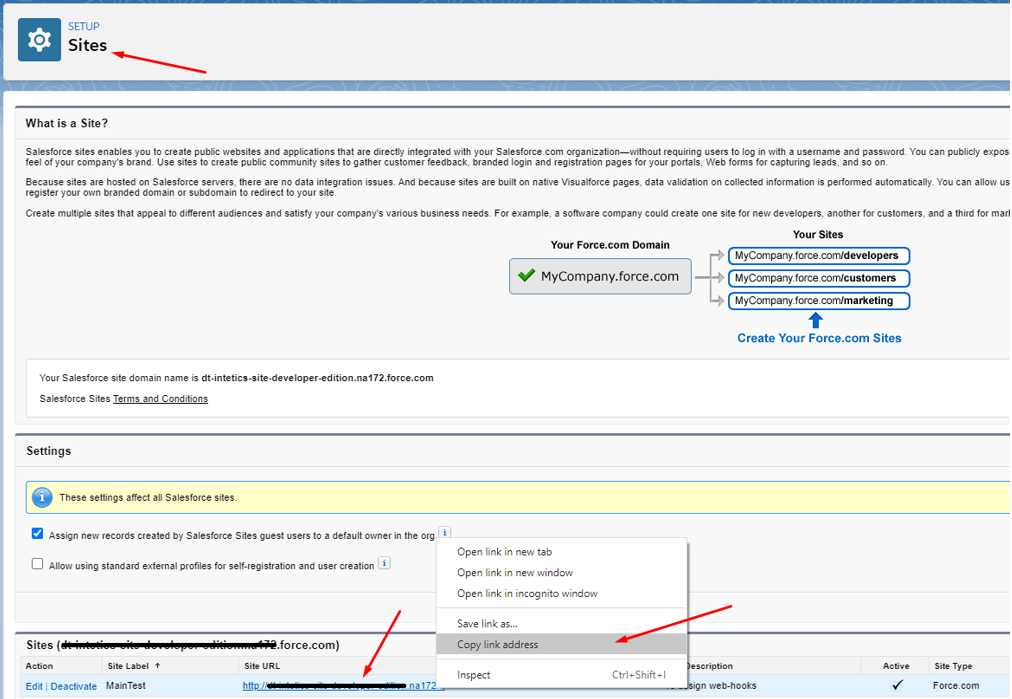
Task: Click the What is a Site? heading
Action: point(66,123)
